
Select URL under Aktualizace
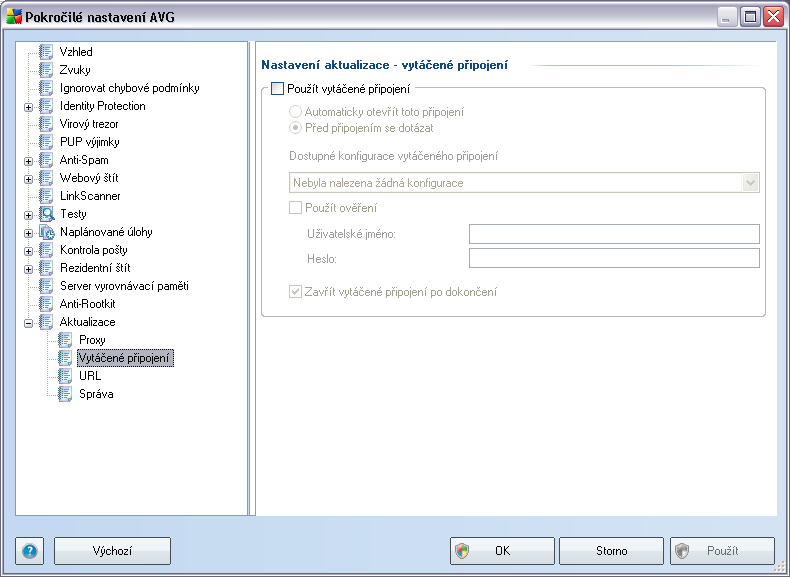coord(90,376)
